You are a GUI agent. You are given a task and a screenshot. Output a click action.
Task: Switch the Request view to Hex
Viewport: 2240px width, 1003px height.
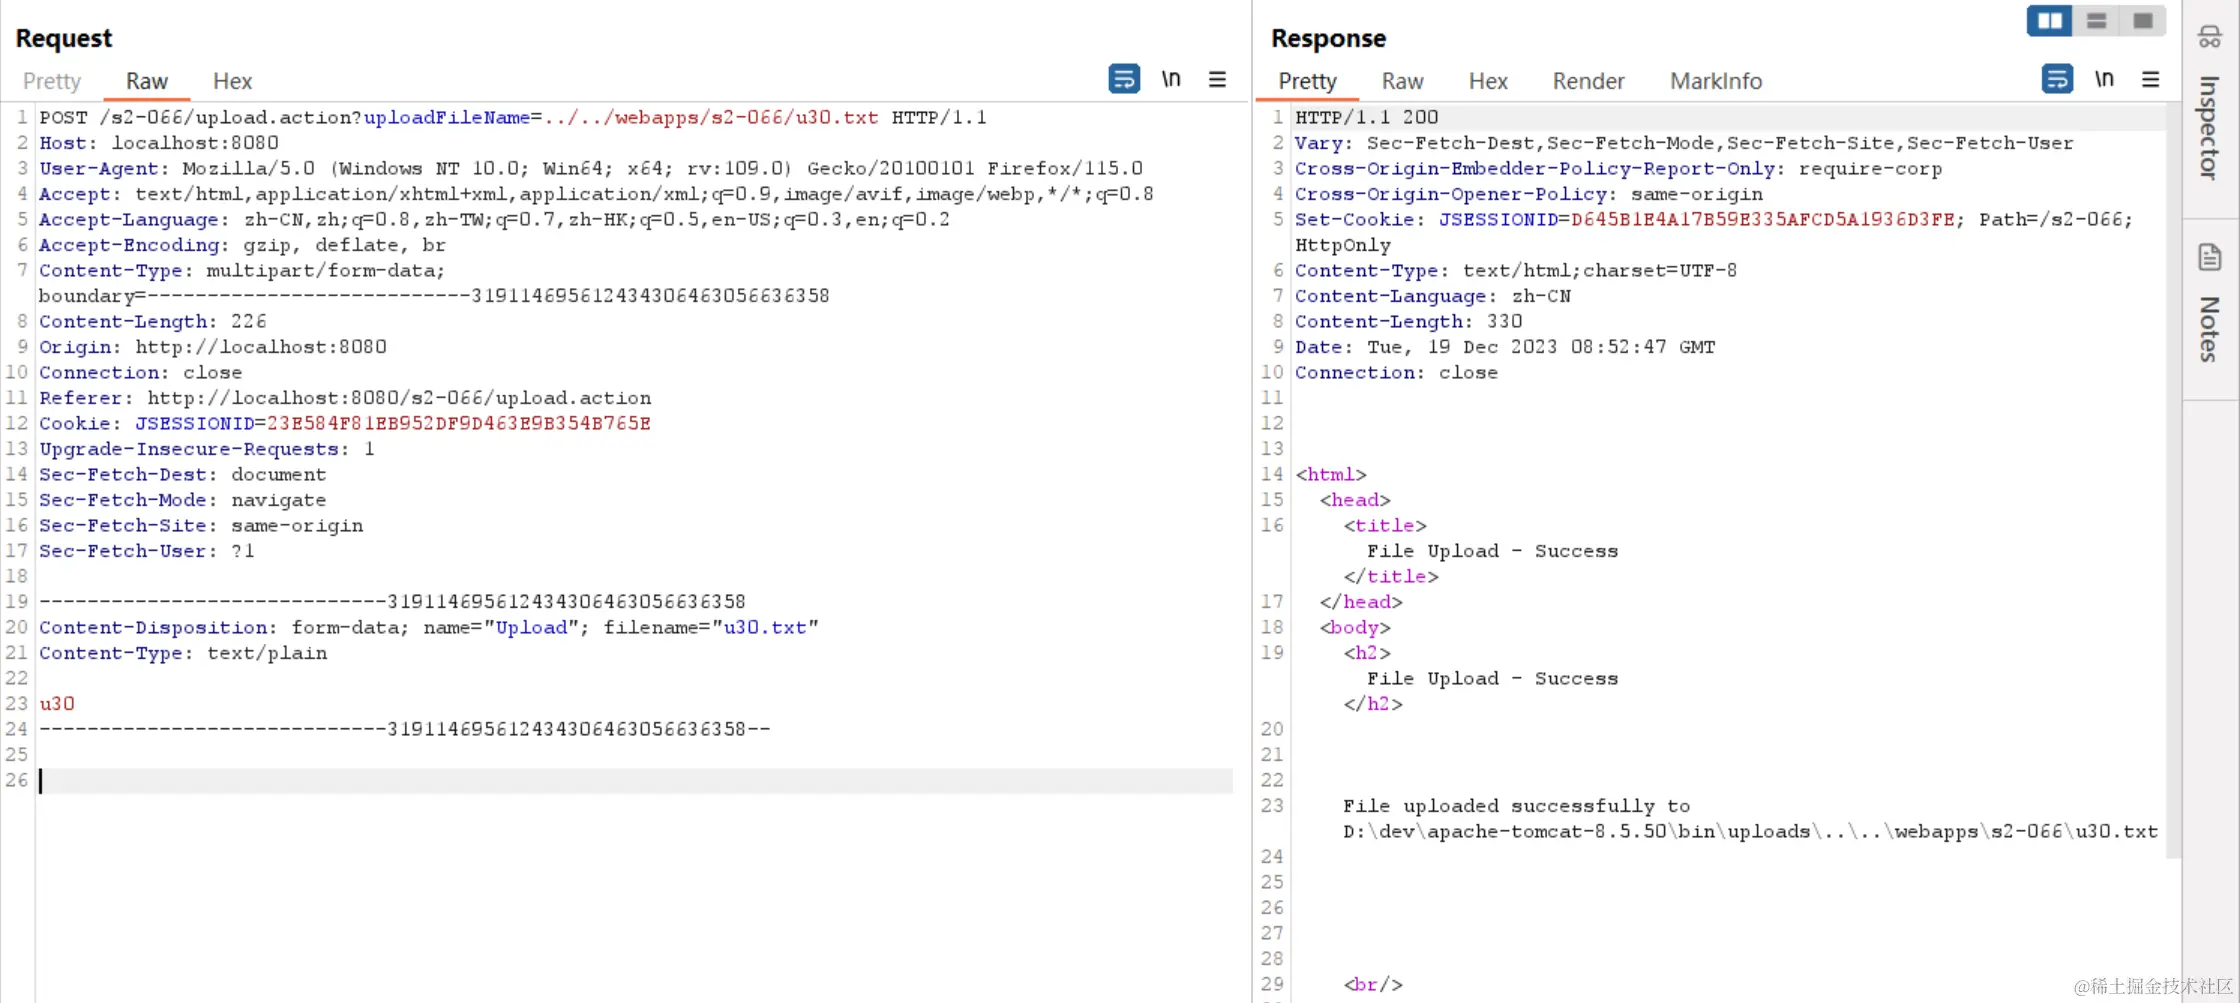(x=231, y=80)
